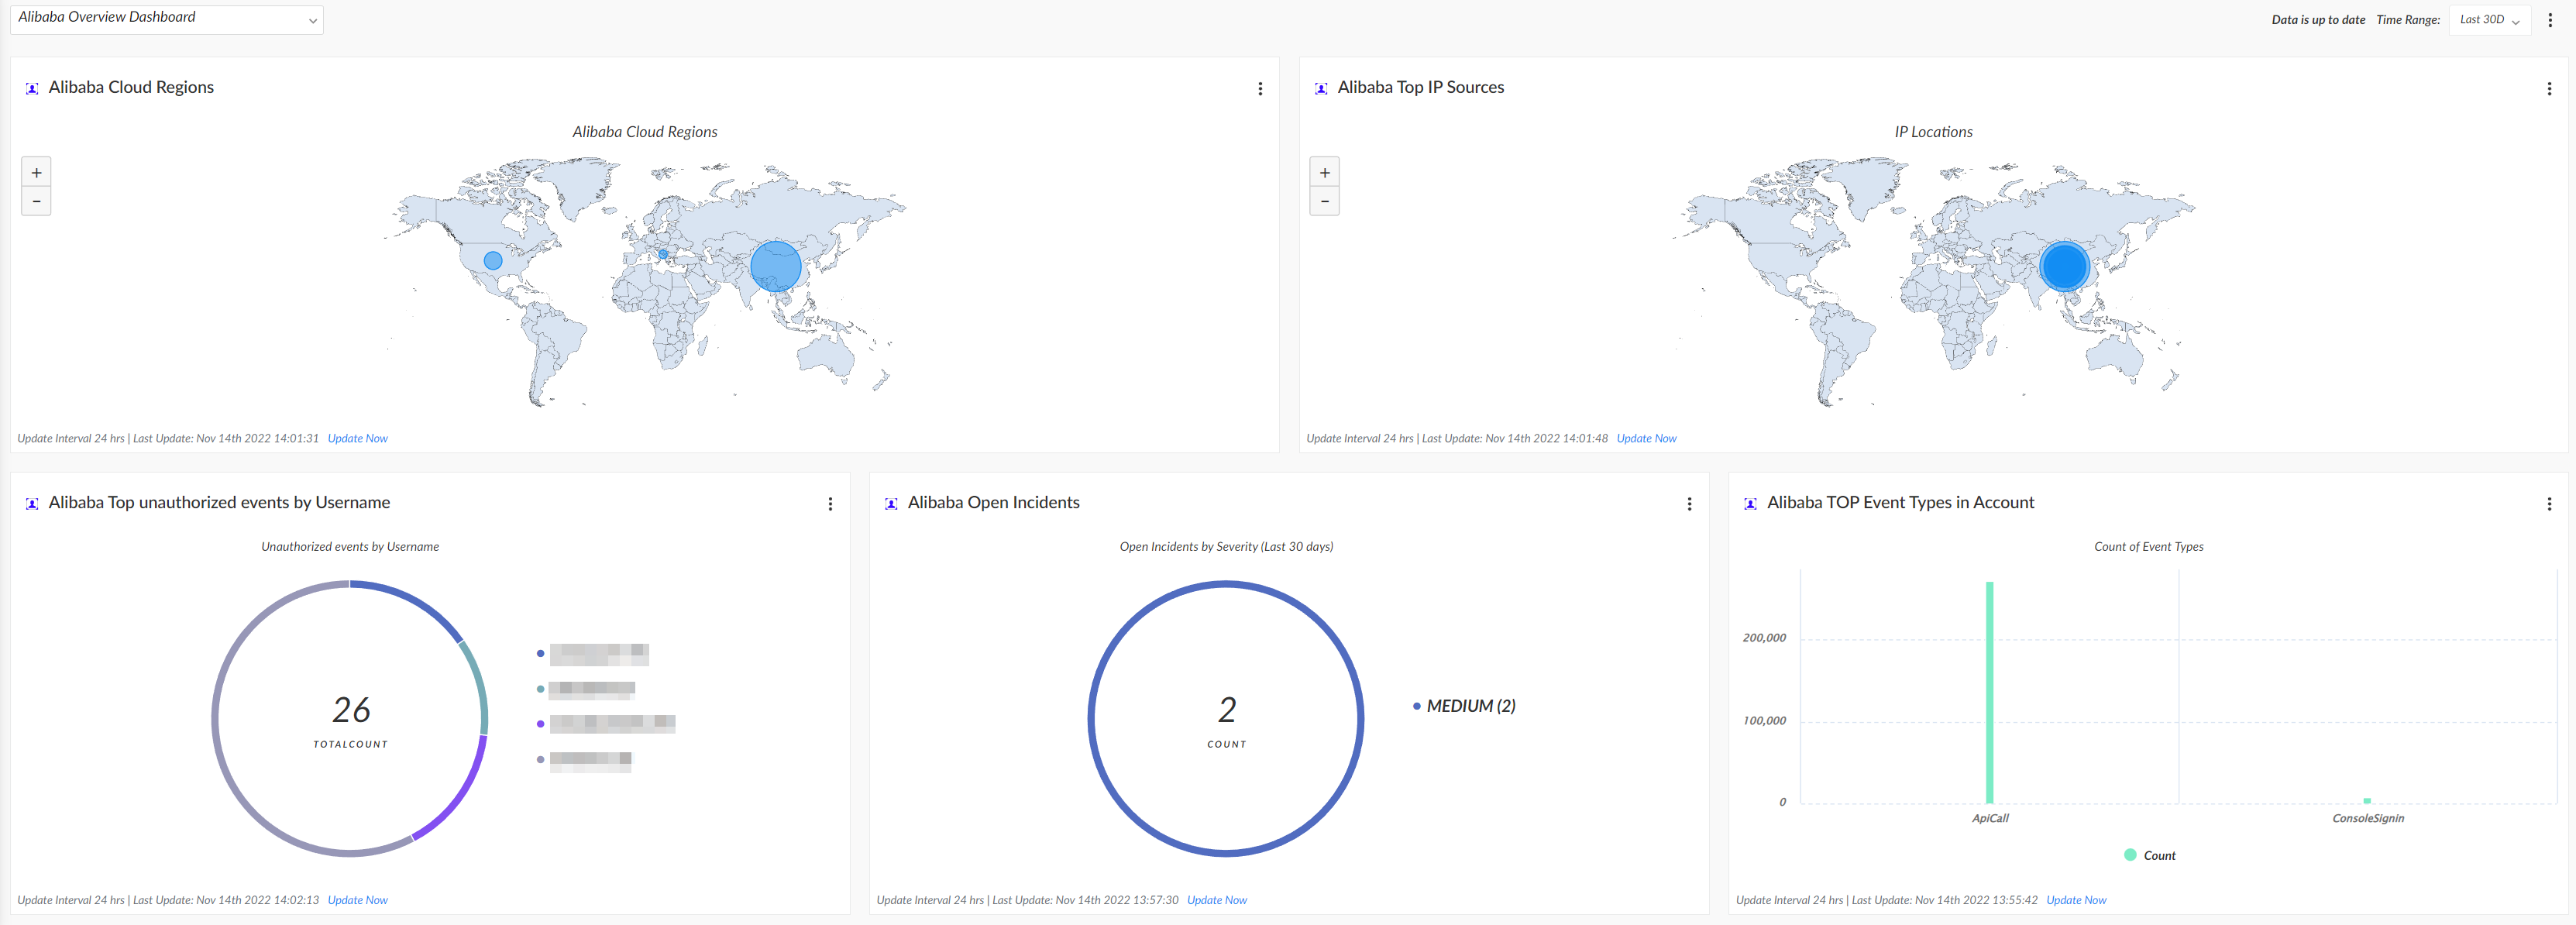Zoom out on the IP Locations map
Screen dimensions: 2576x925
(x=1325, y=201)
